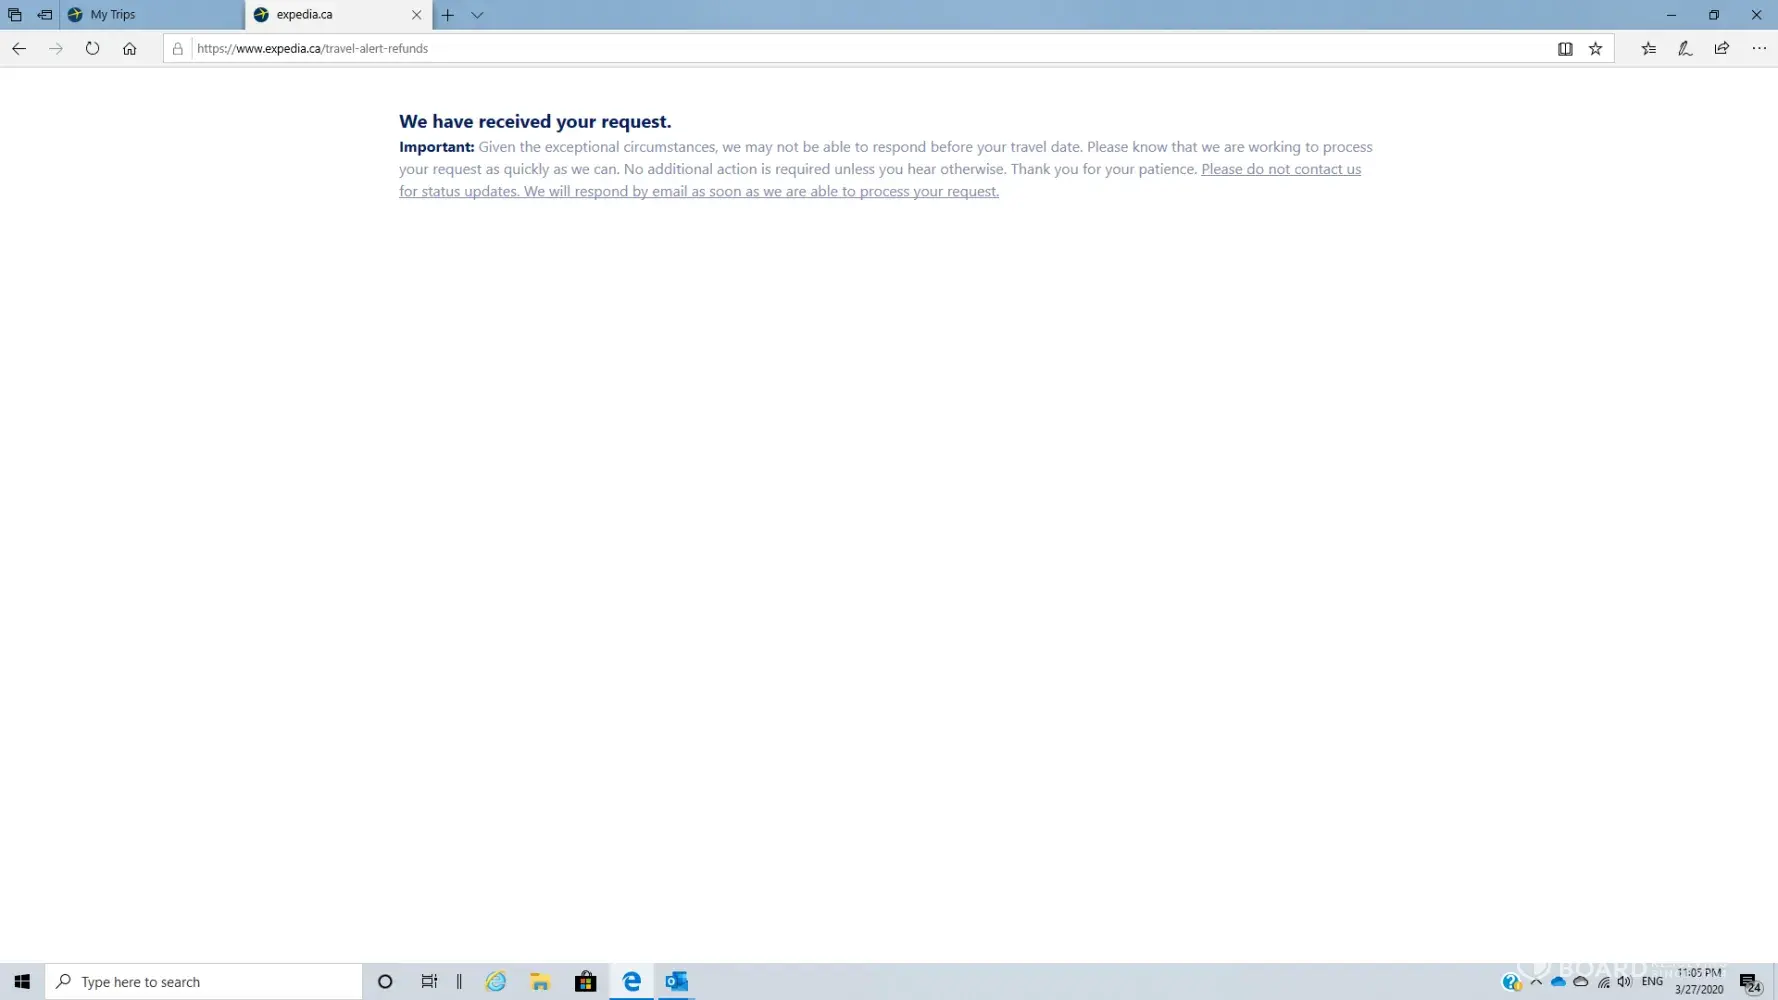The height and width of the screenshot is (1000, 1778).
Task: Show hidden system tray icons
Action: 1536,982
